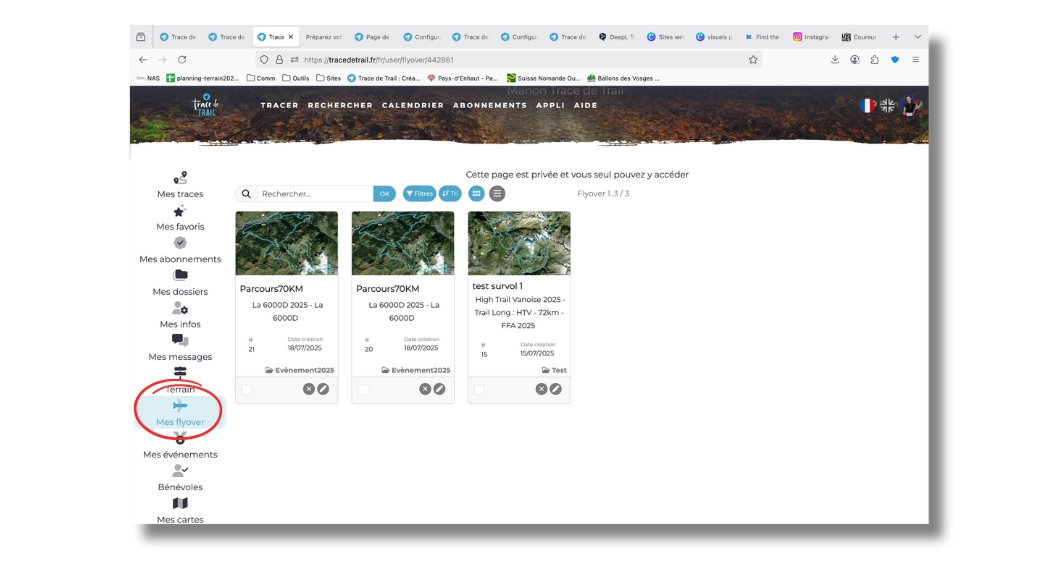The height and width of the screenshot is (564, 1050).
Task: Open Mes dossiers folder icon
Action: coord(180,276)
